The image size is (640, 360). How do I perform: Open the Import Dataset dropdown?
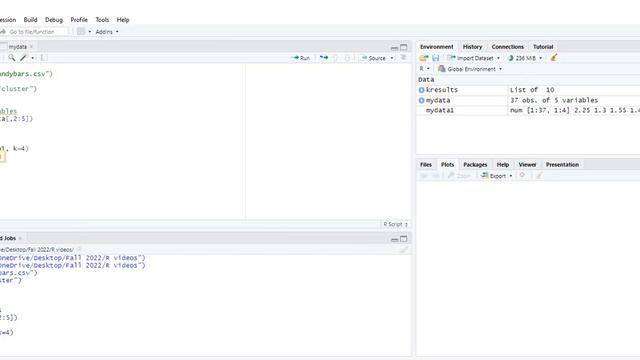pyautogui.click(x=473, y=58)
